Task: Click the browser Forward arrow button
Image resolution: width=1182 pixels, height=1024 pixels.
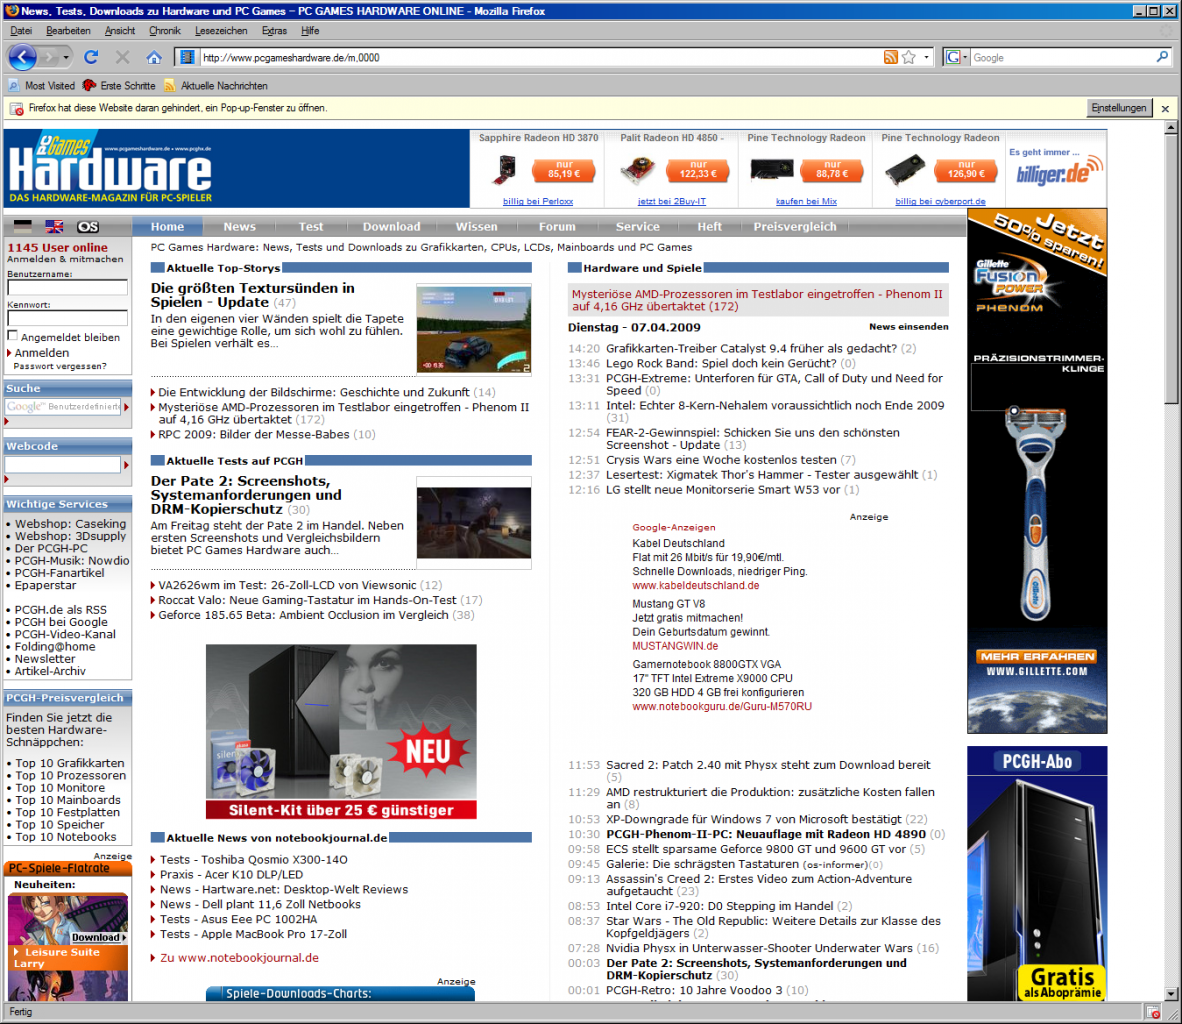Action: (49, 57)
